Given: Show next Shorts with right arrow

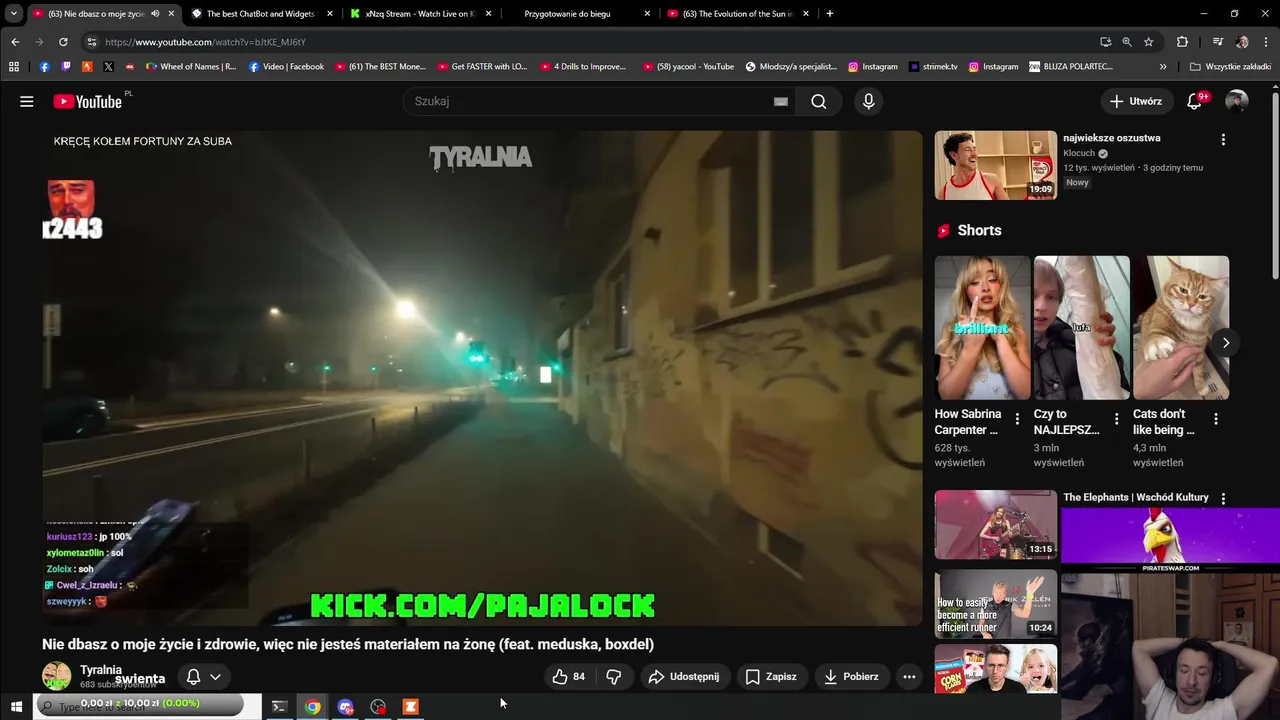Looking at the screenshot, I should point(1226,343).
